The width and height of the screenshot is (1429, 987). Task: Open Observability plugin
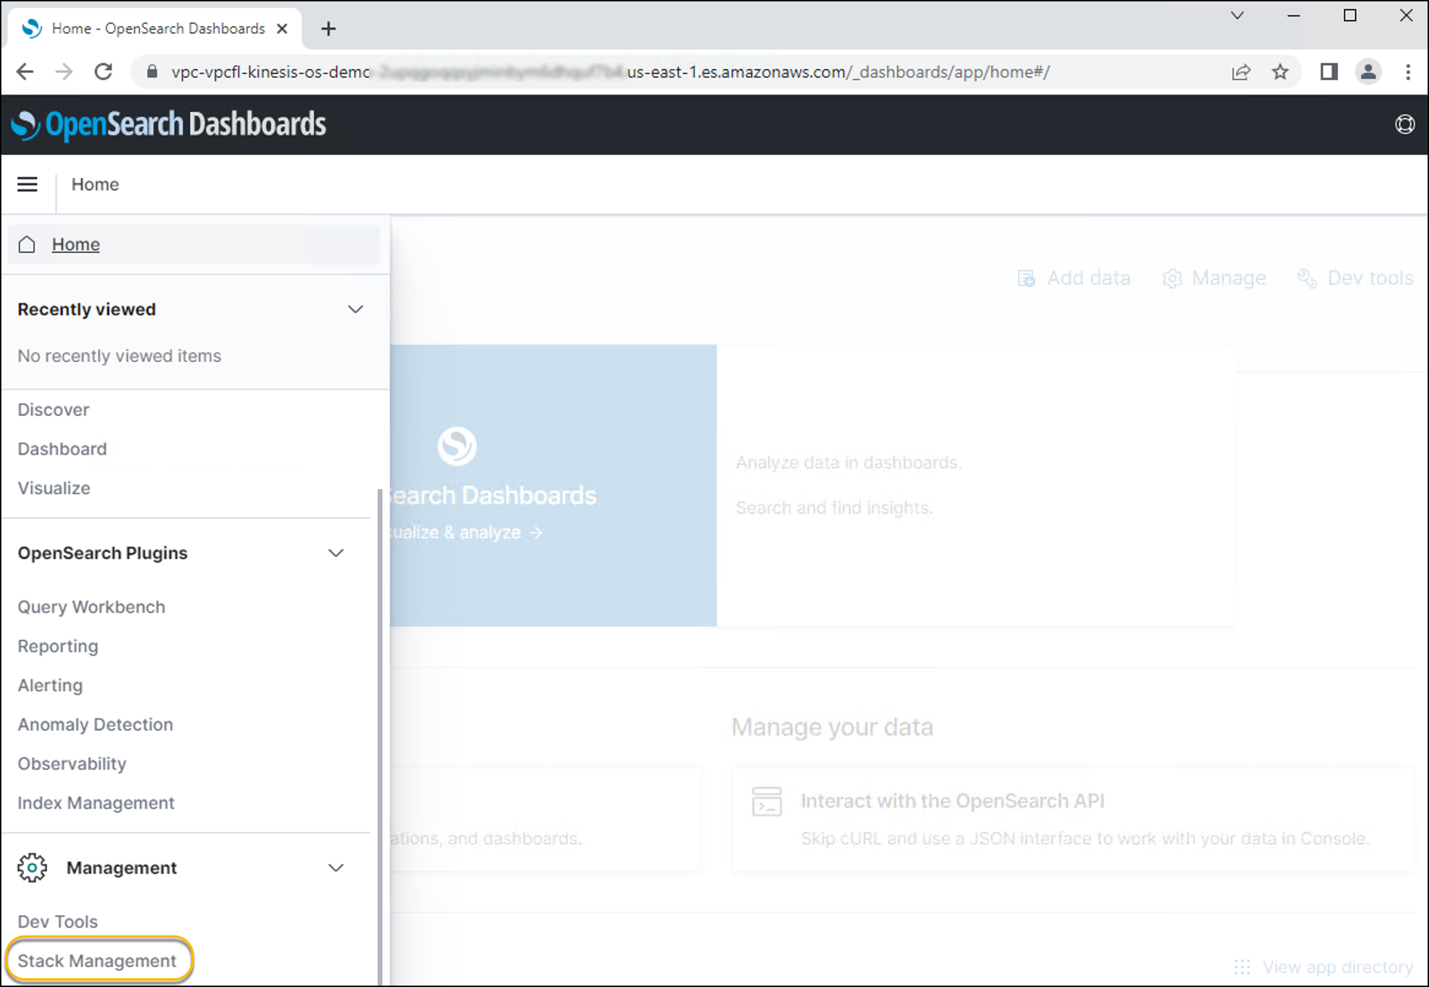coord(72,764)
